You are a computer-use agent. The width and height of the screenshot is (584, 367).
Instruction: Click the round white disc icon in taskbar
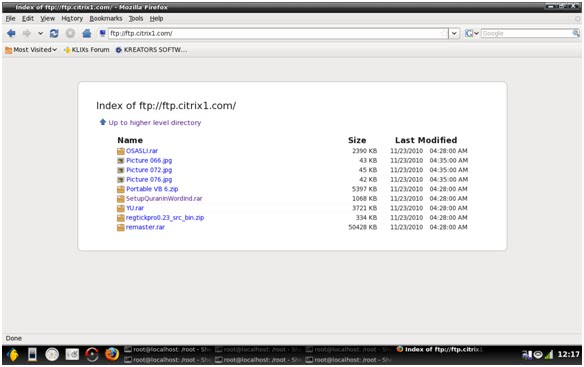52,354
